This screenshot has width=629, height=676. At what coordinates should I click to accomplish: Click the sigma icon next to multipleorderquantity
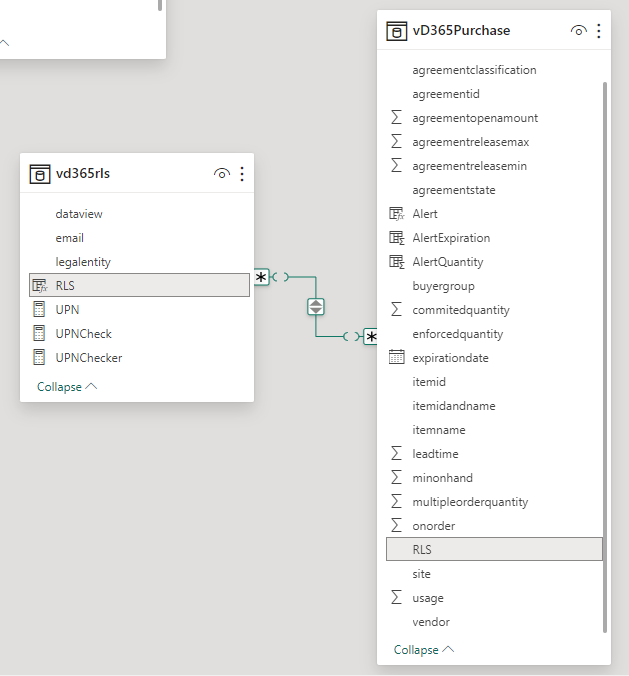click(396, 501)
